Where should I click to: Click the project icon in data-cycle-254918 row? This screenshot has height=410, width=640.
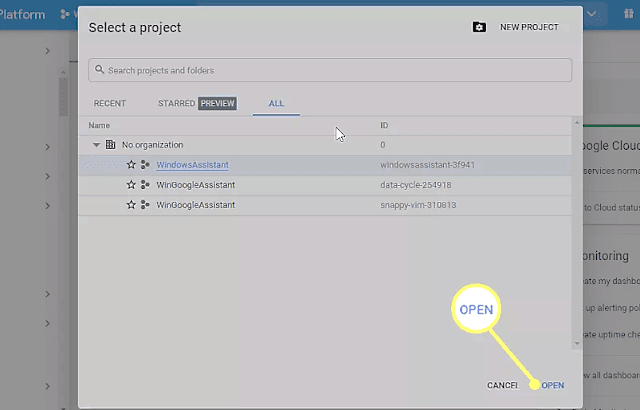[x=145, y=184]
